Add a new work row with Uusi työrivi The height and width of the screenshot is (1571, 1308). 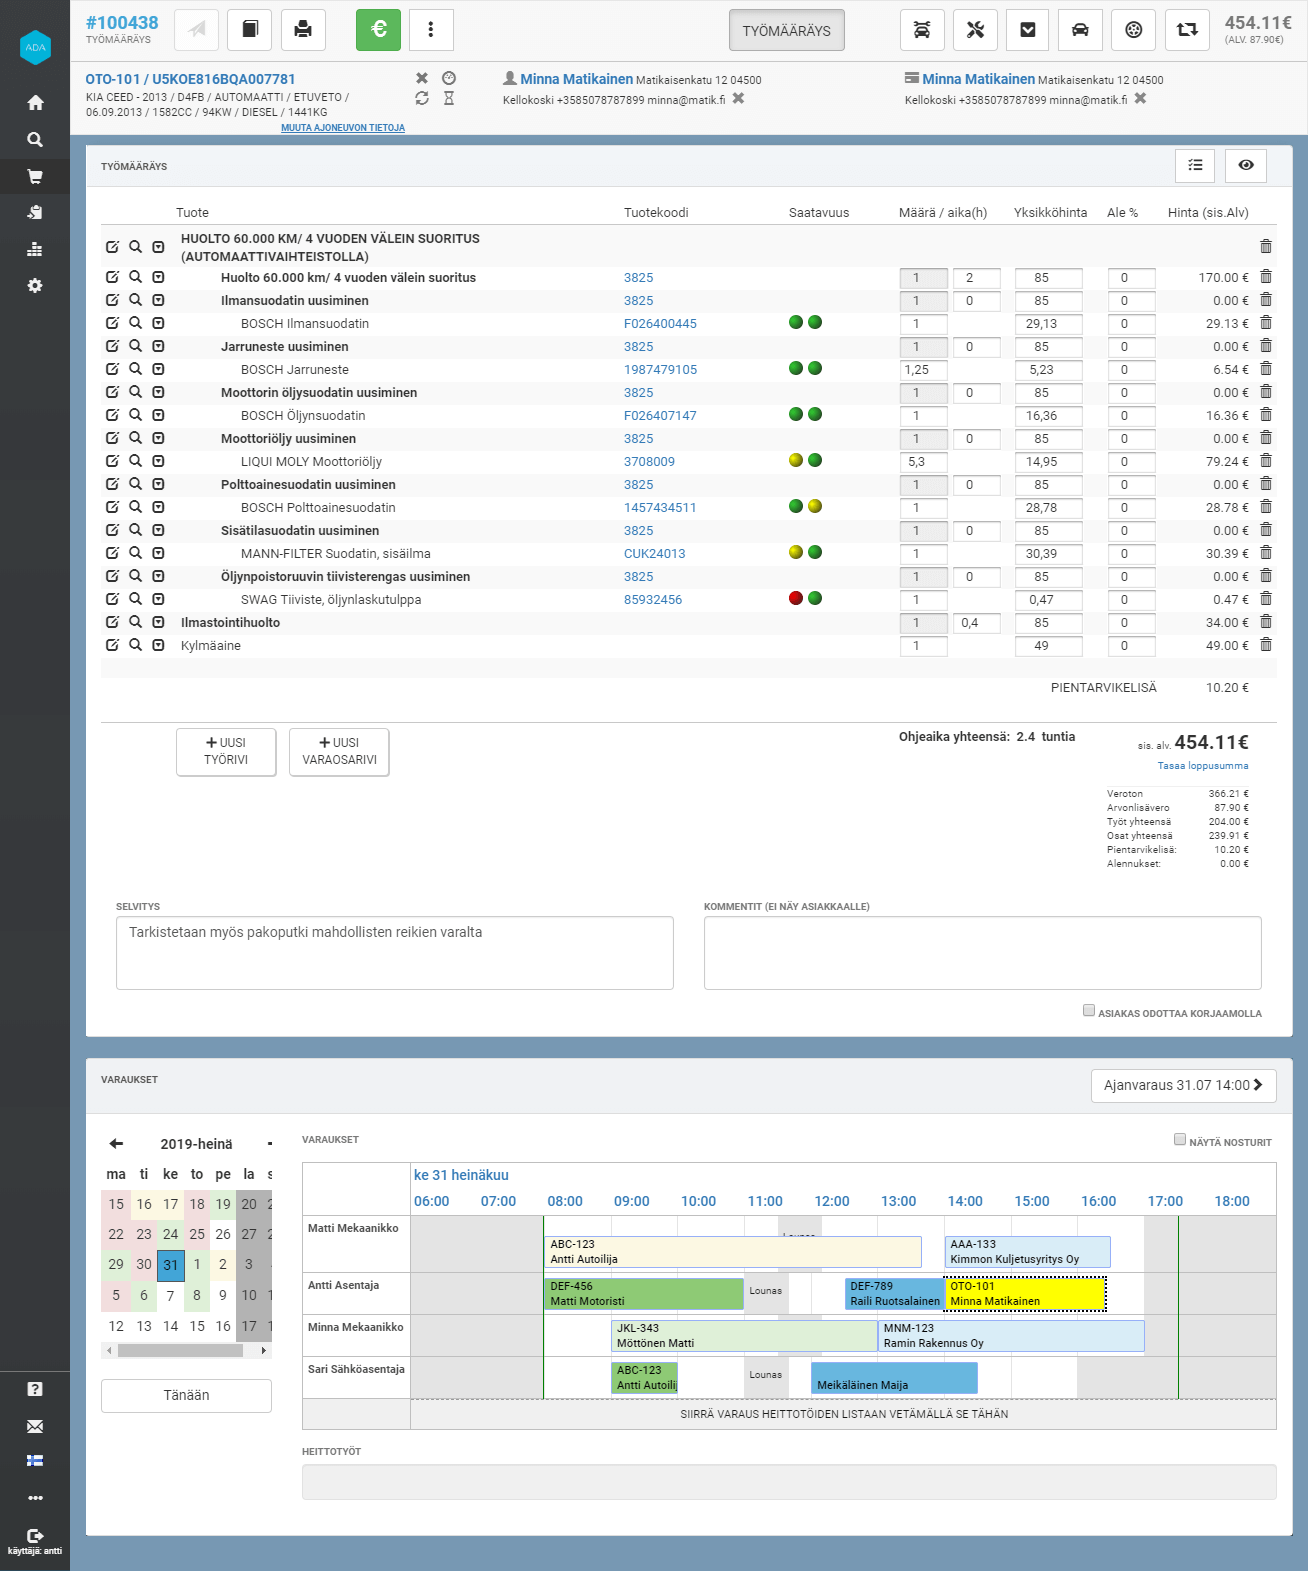[x=226, y=751]
